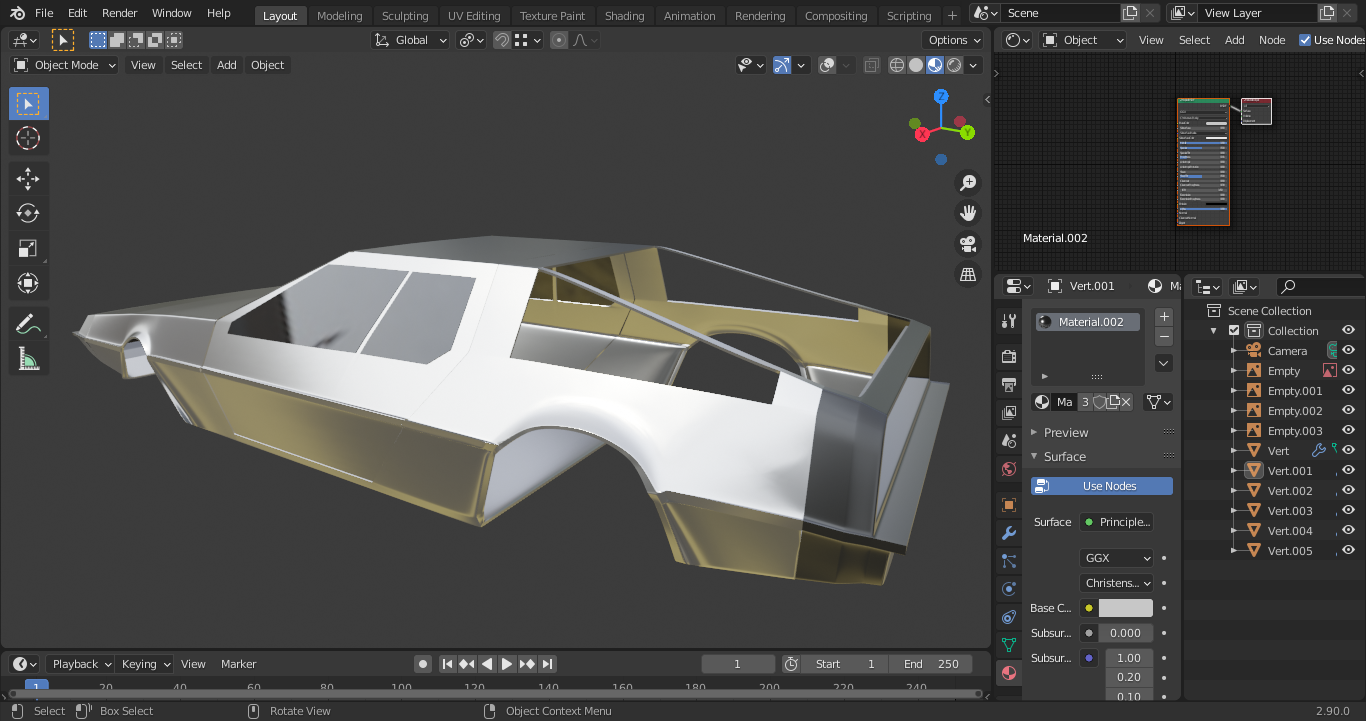Open Christensen subsurface method dropdown
This screenshot has width=1366, height=721.
click(1116, 583)
